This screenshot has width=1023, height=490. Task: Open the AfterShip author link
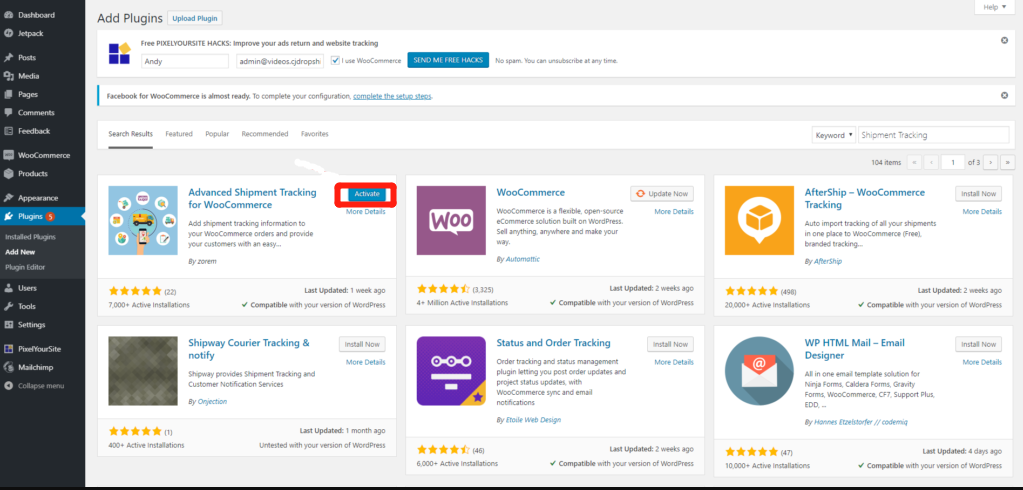click(x=828, y=261)
